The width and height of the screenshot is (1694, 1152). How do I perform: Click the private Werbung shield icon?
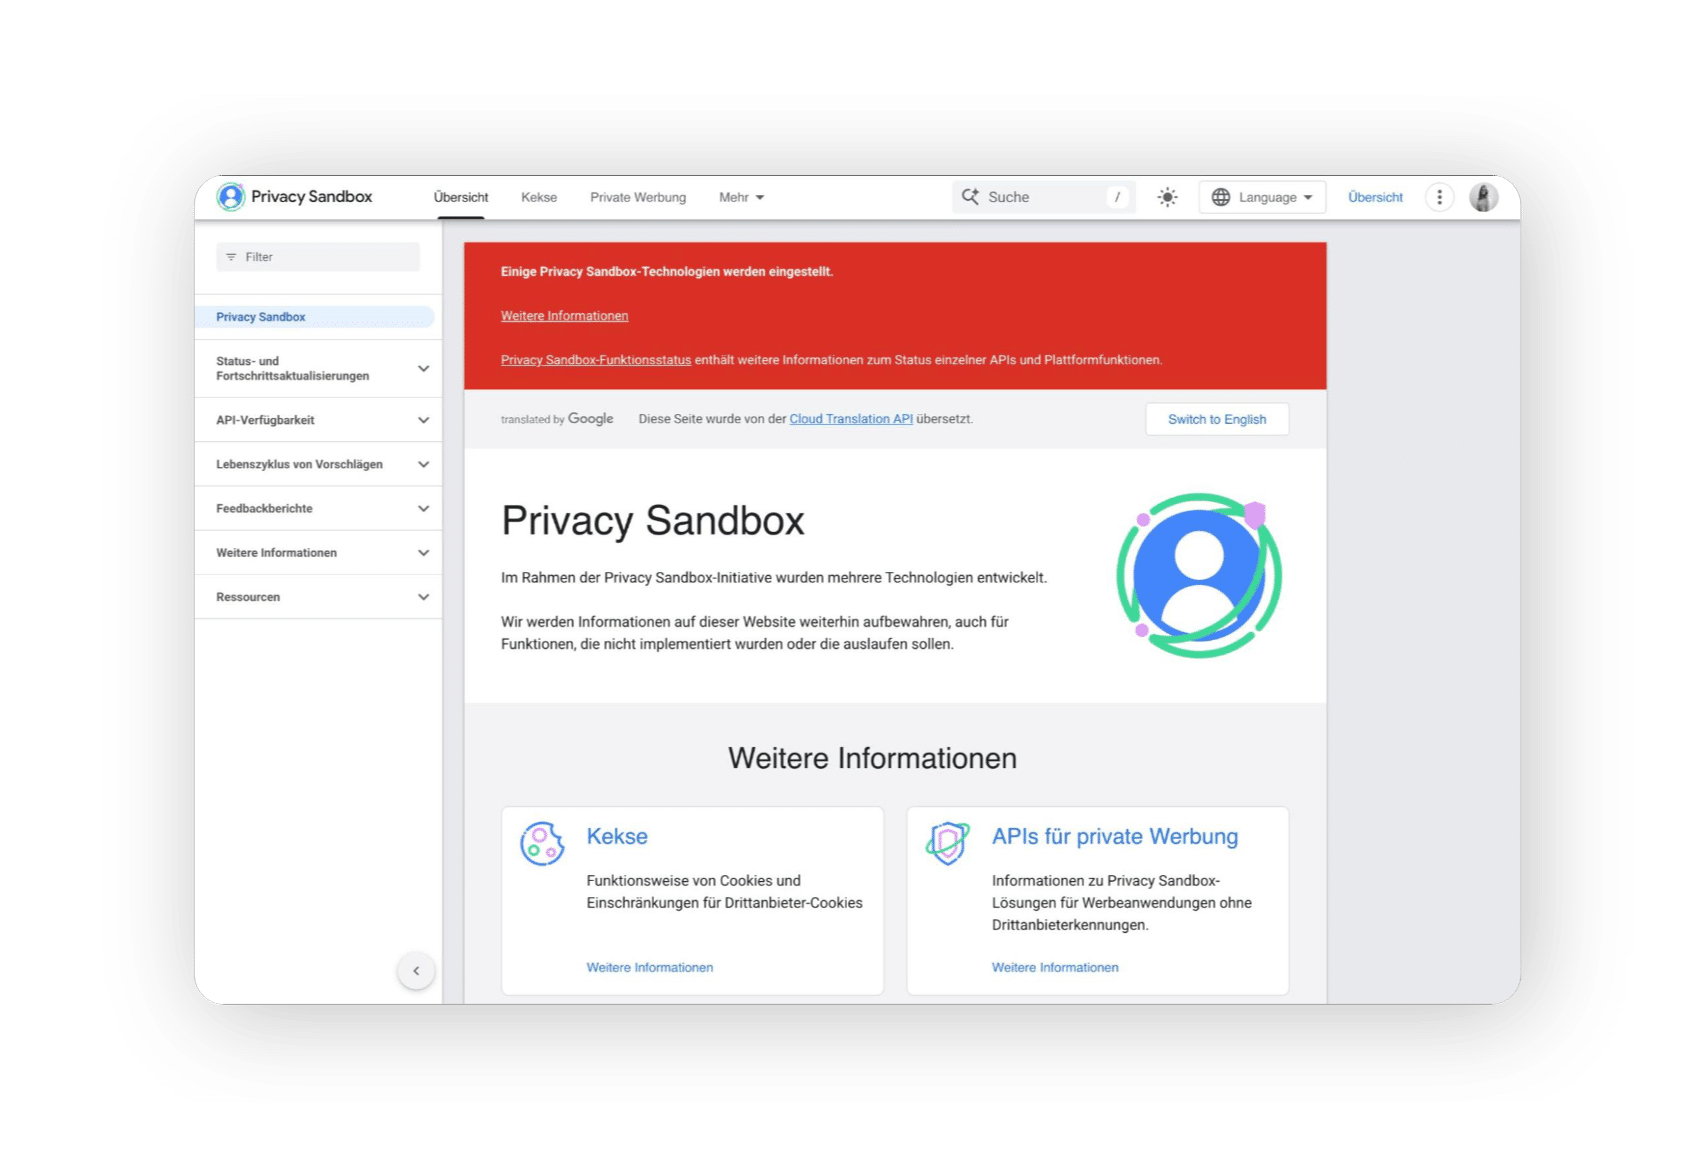948,843
